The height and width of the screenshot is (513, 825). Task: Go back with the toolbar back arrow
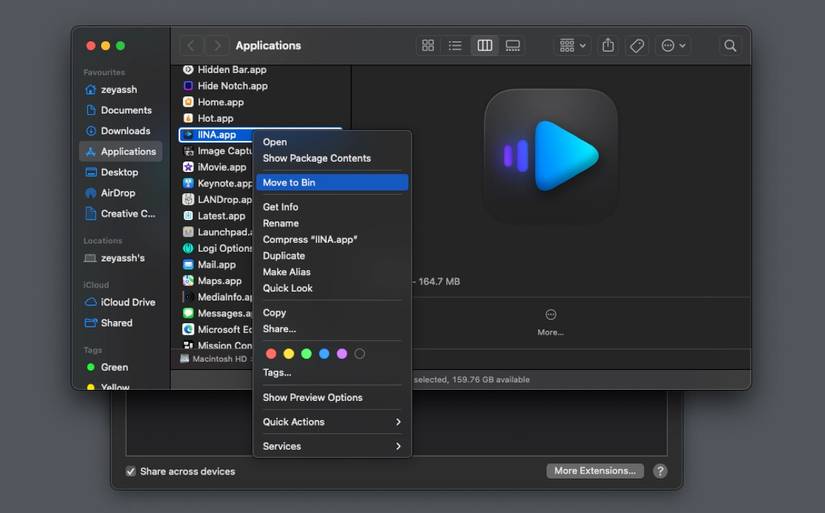pos(192,46)
